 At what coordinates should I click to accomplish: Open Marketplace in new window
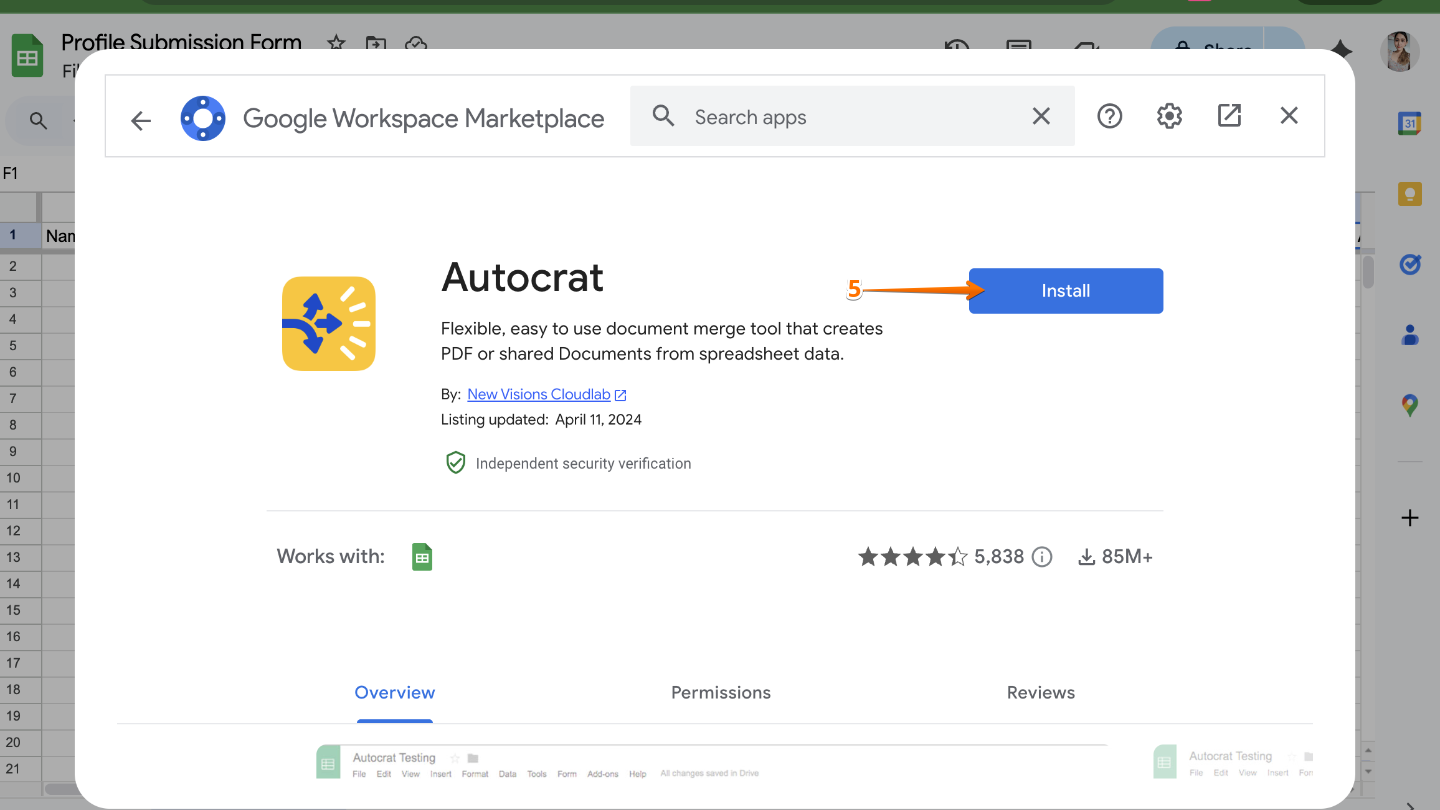1228,115
